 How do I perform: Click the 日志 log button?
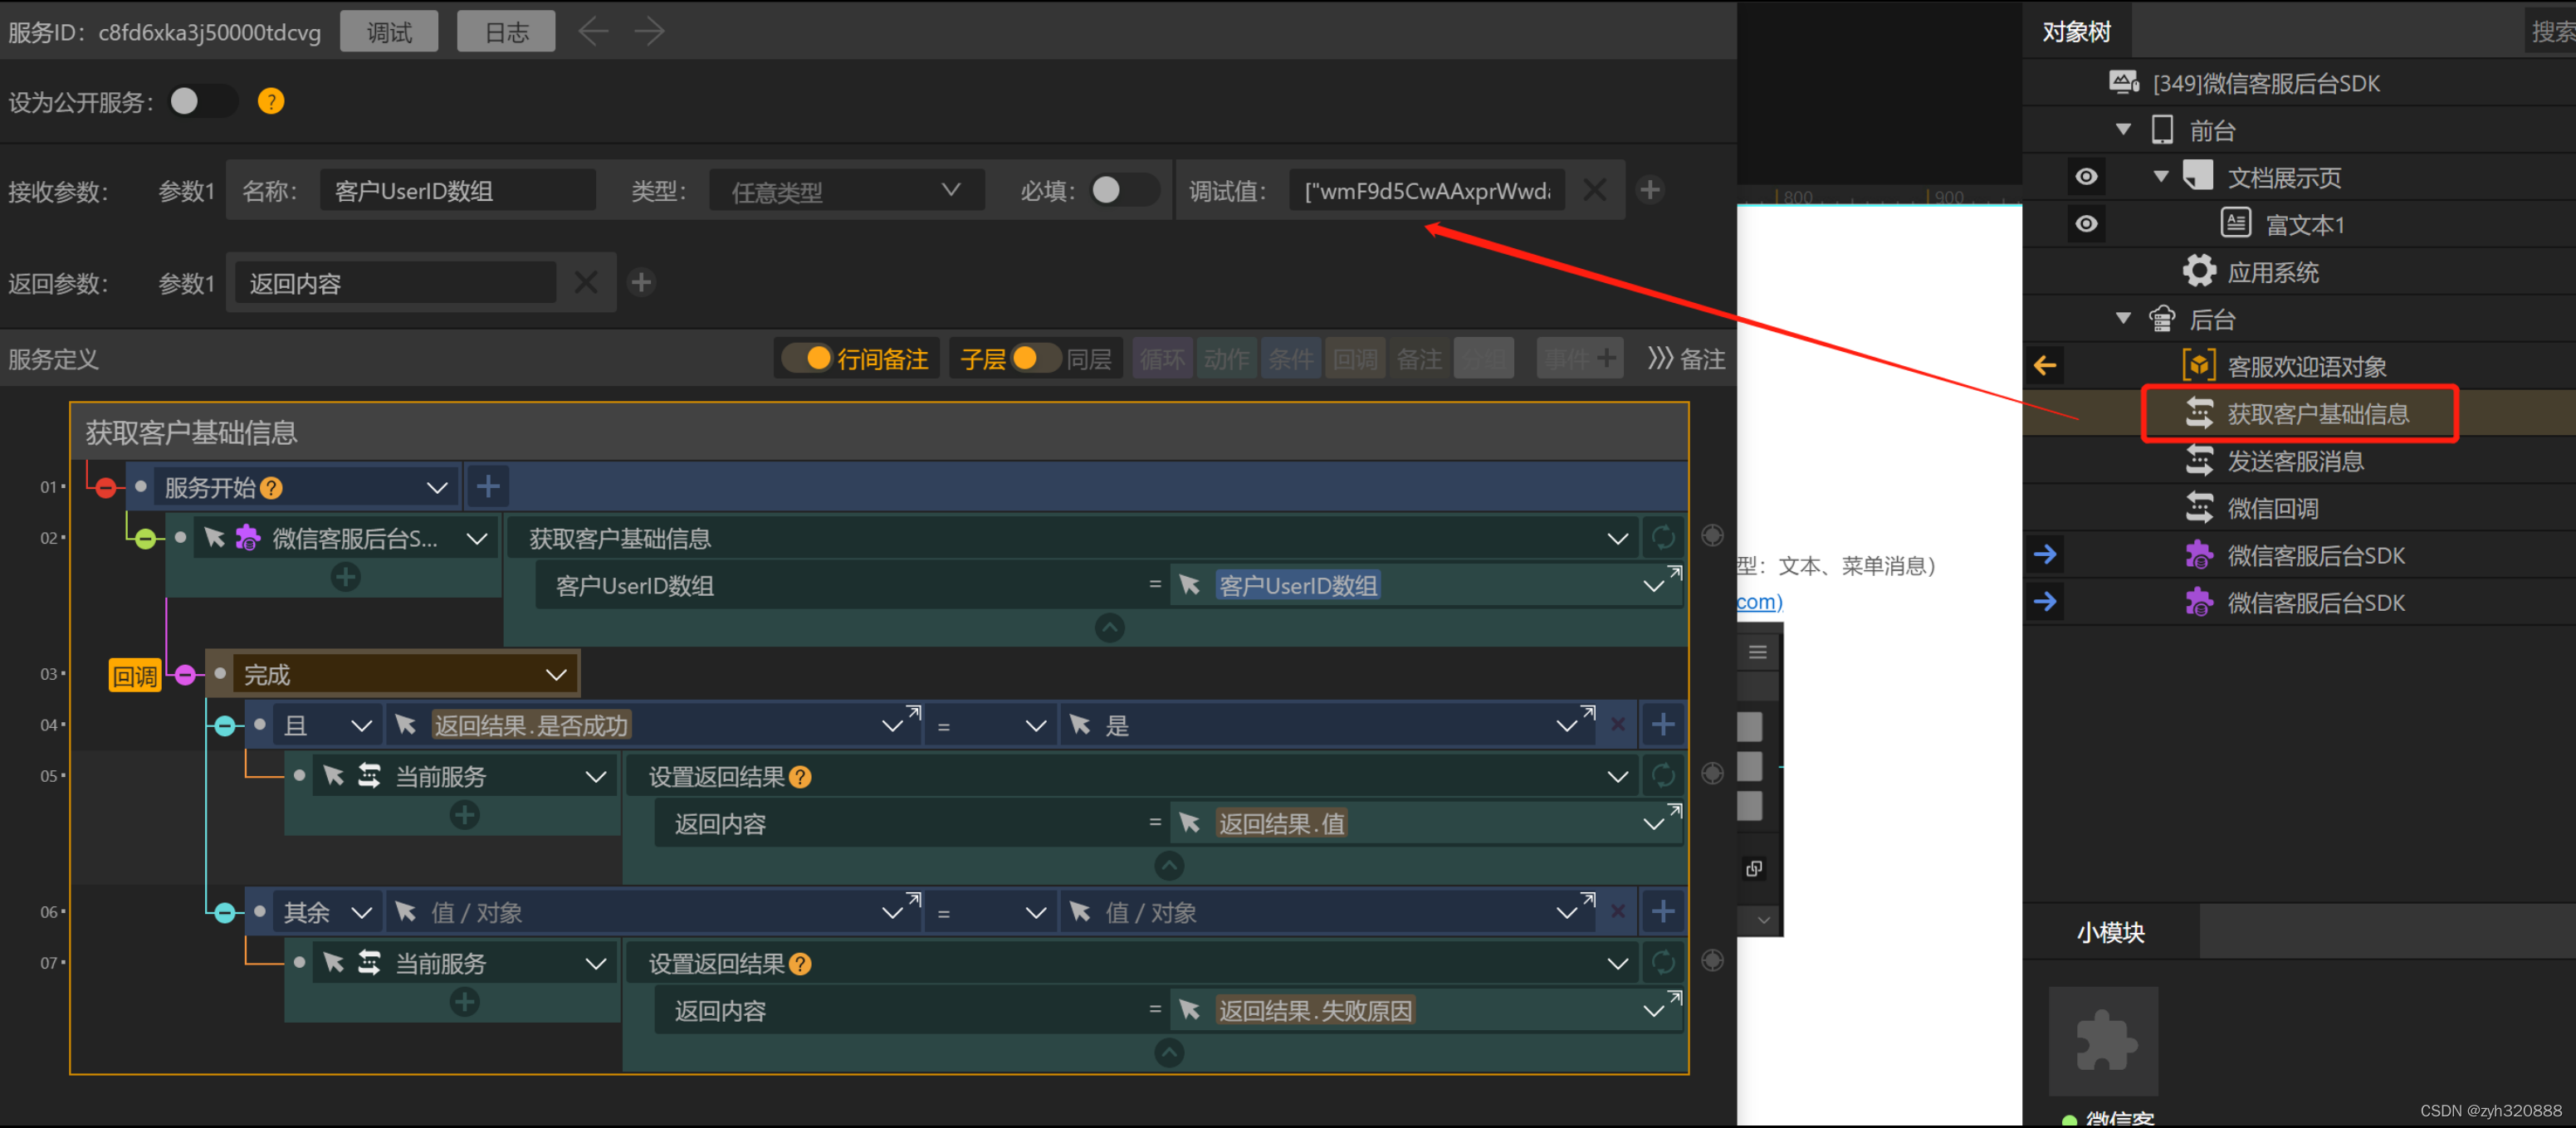coord(506,31)
